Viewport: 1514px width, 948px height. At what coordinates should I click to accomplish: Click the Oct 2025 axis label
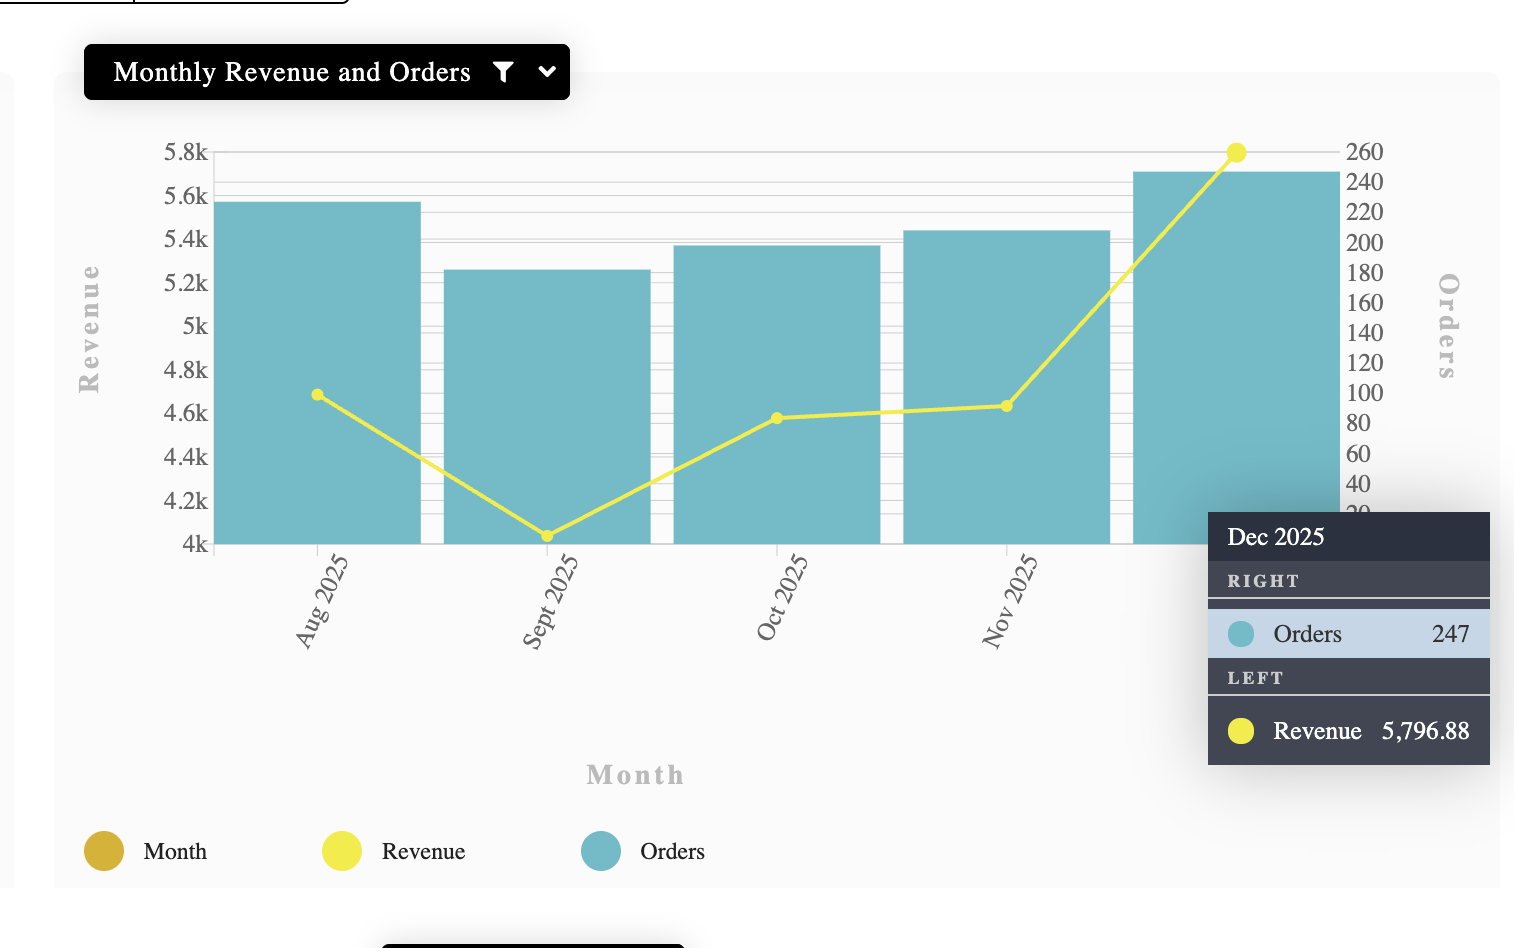(x=782, y=597)
